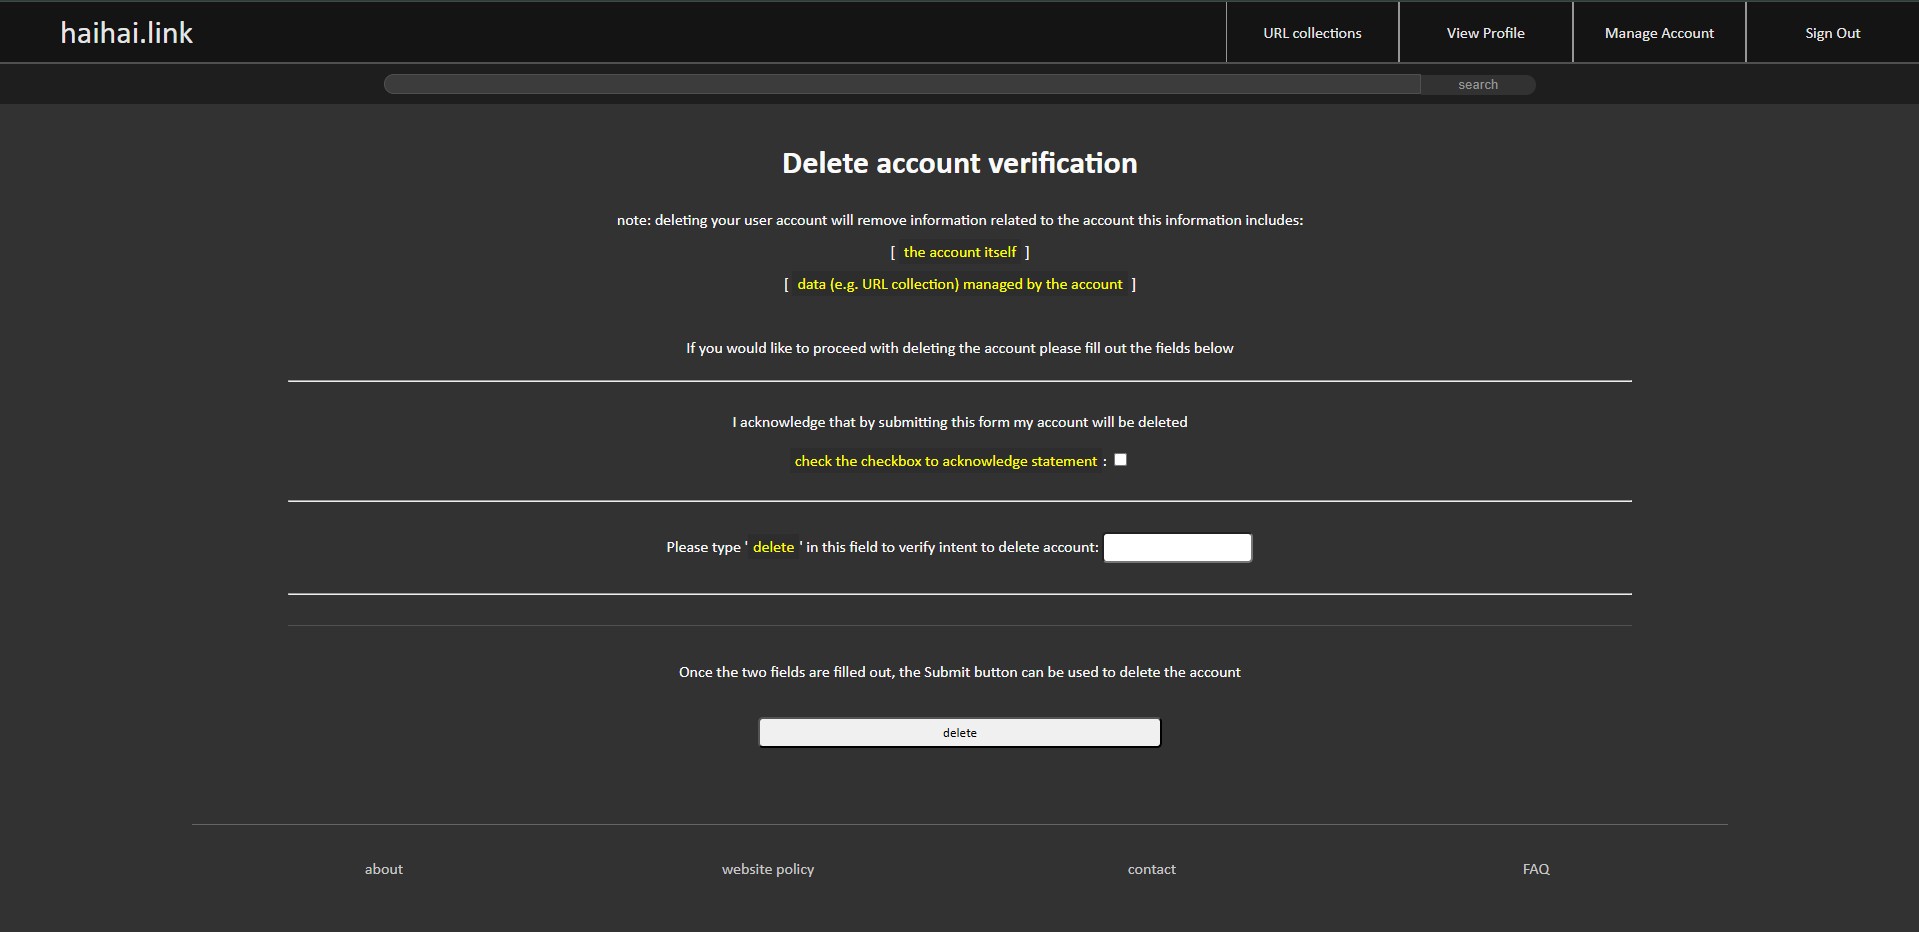Go to View Profile
Image resolution: width=1919 pixels, height=932 pixels.
coord(1485,33)
